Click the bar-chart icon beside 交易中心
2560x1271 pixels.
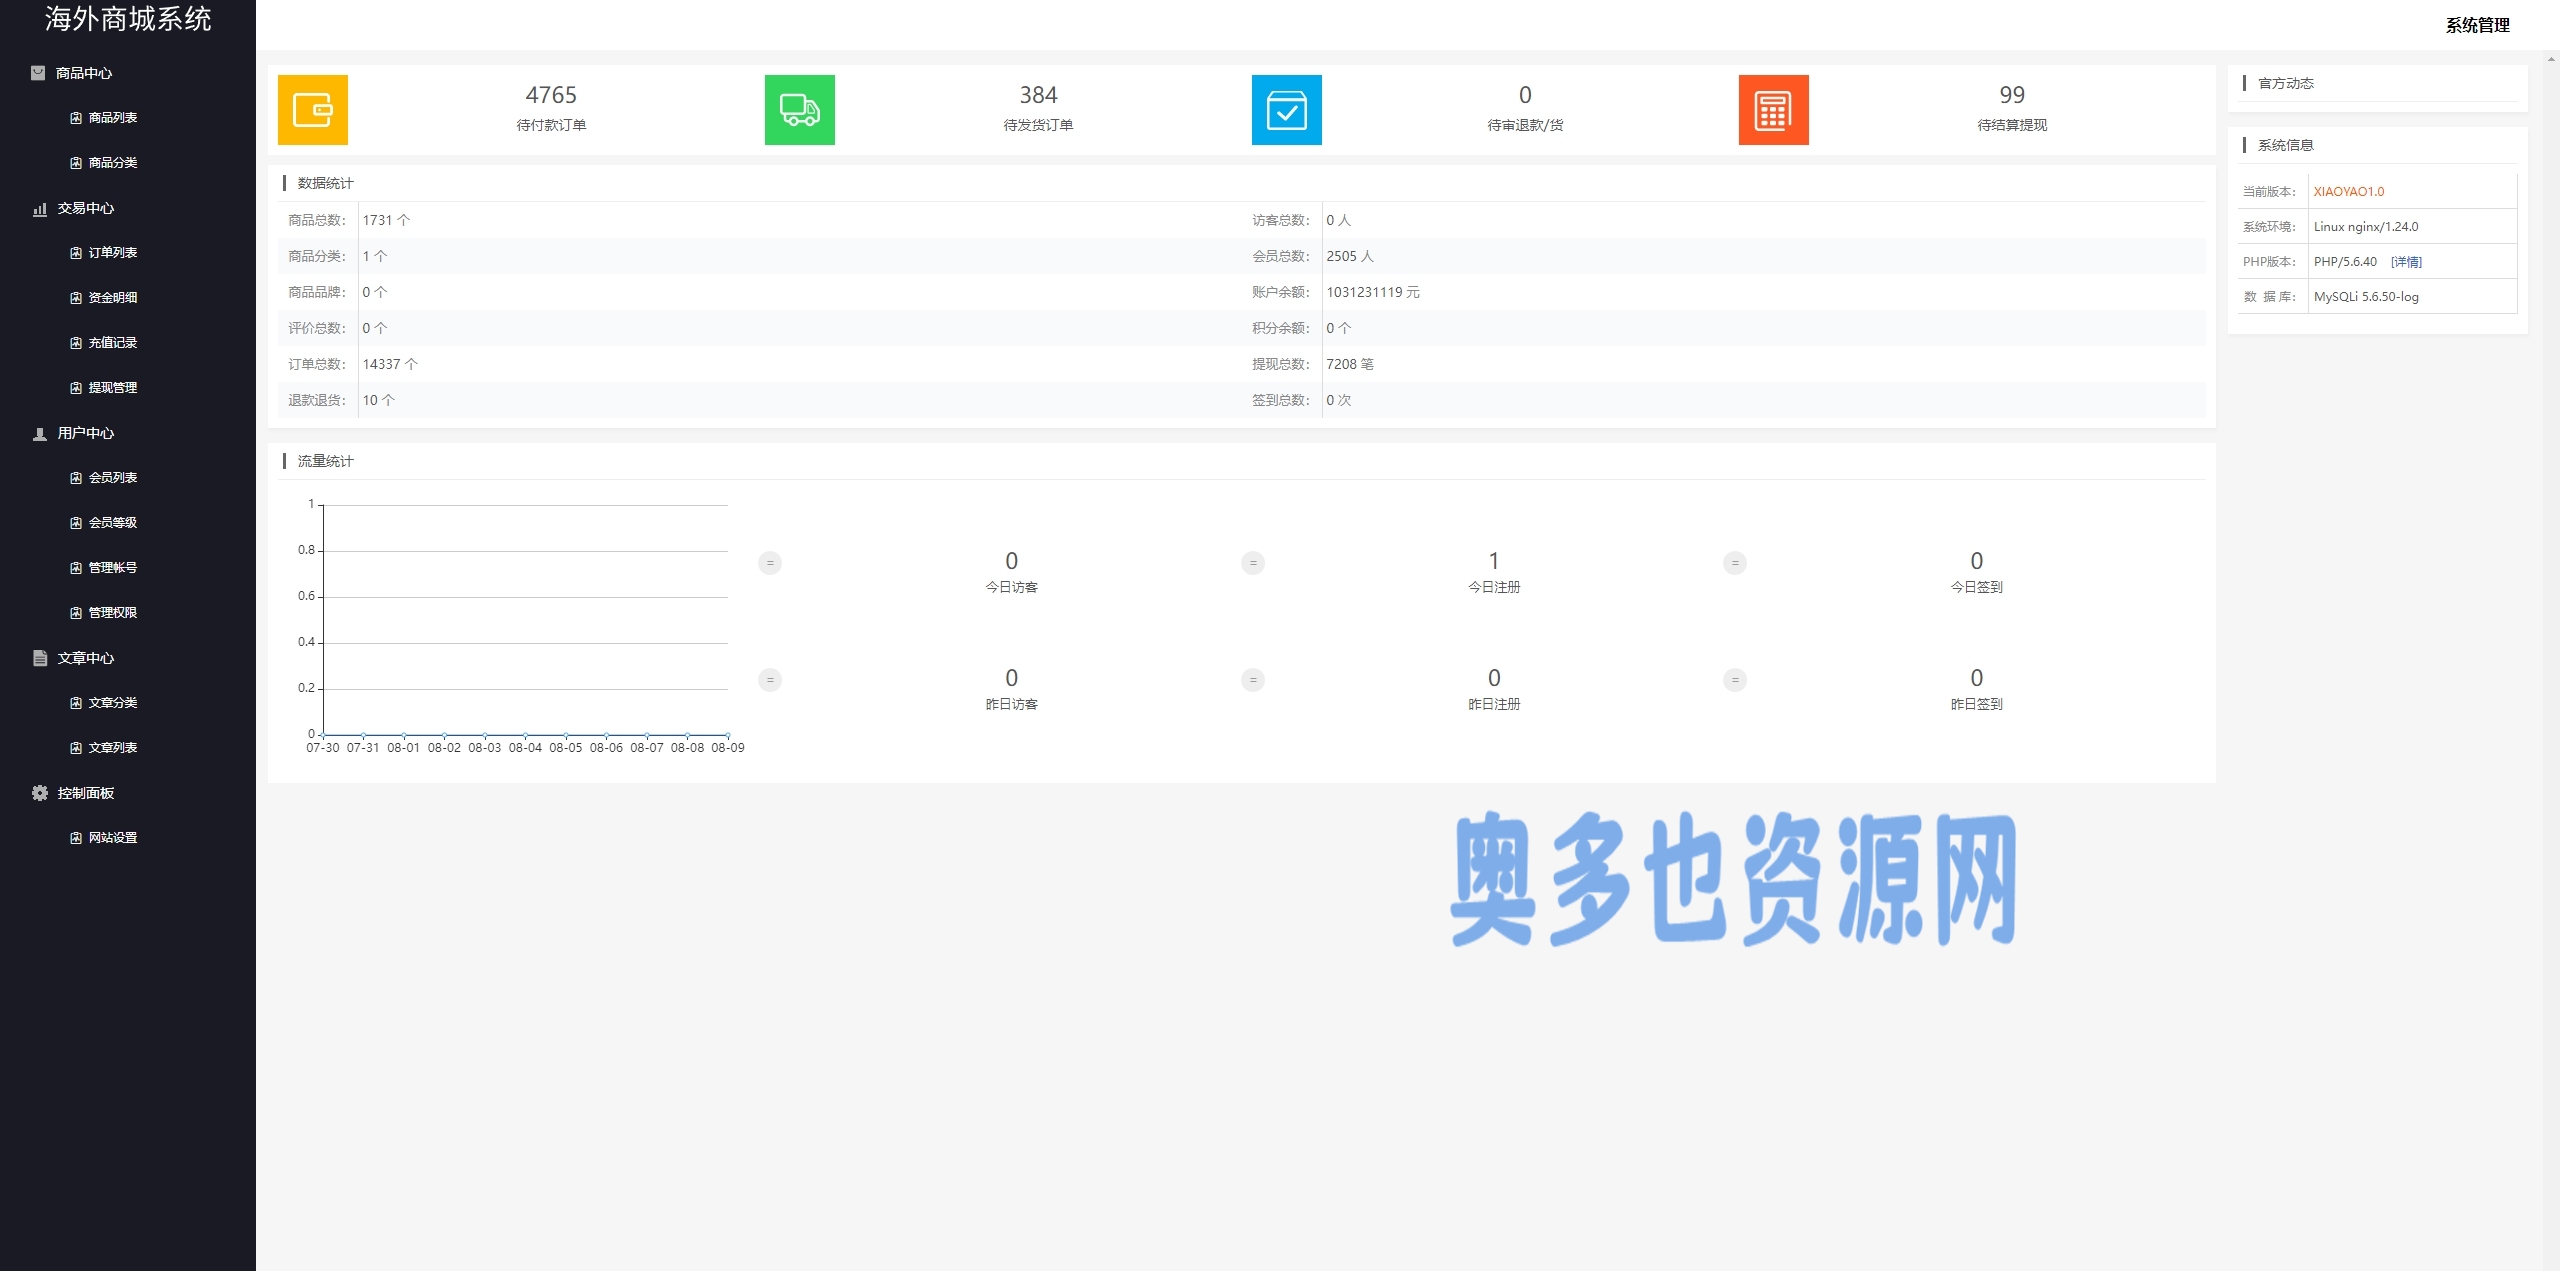(40, 209)
